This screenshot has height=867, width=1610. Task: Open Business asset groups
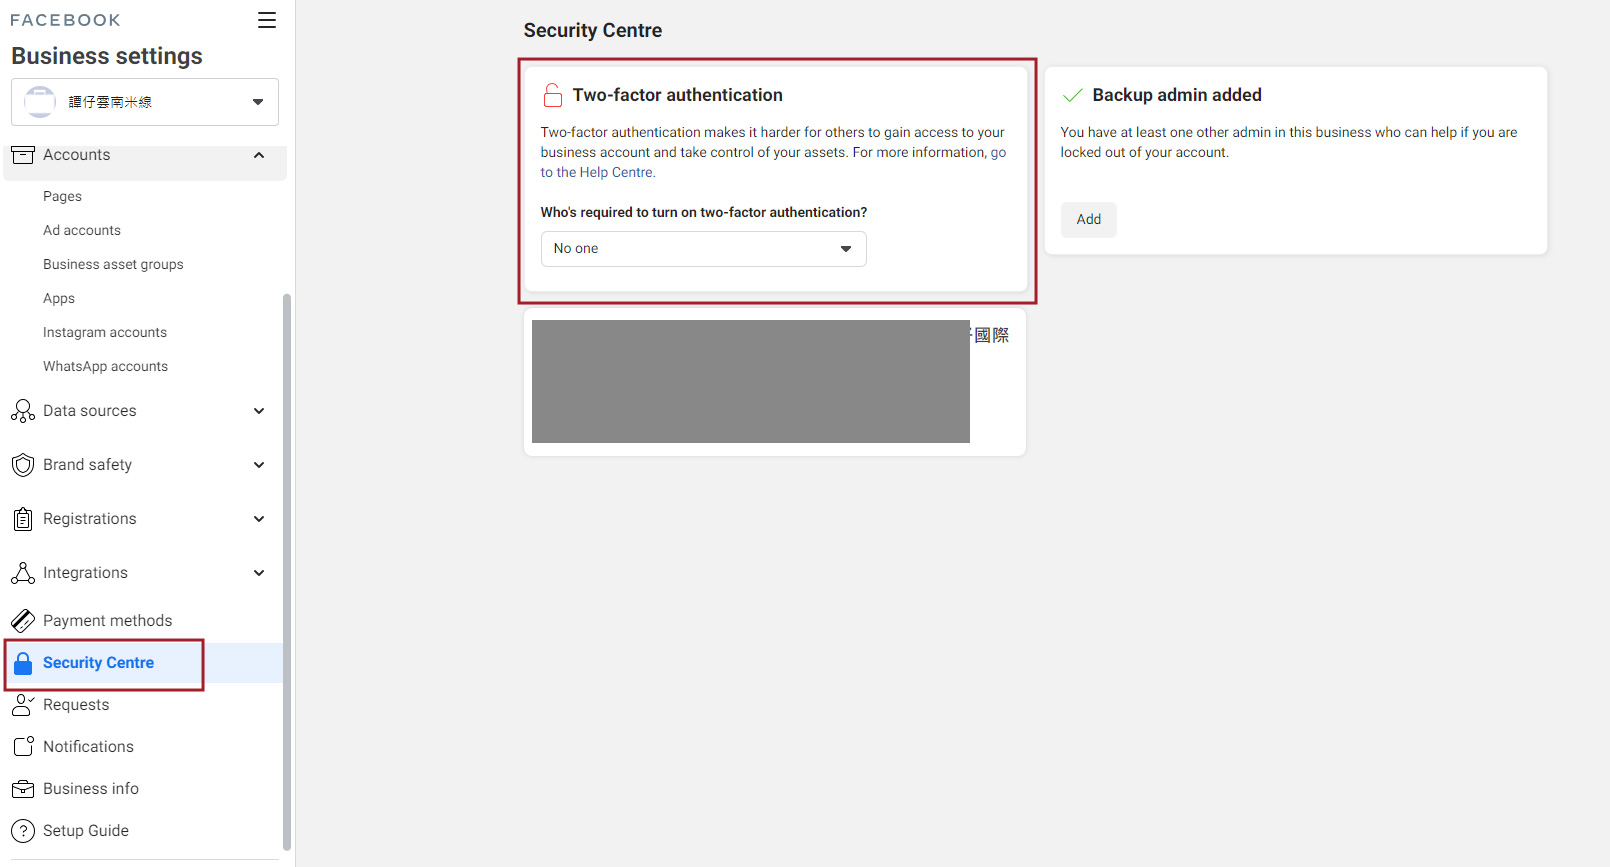click(113, 265)
